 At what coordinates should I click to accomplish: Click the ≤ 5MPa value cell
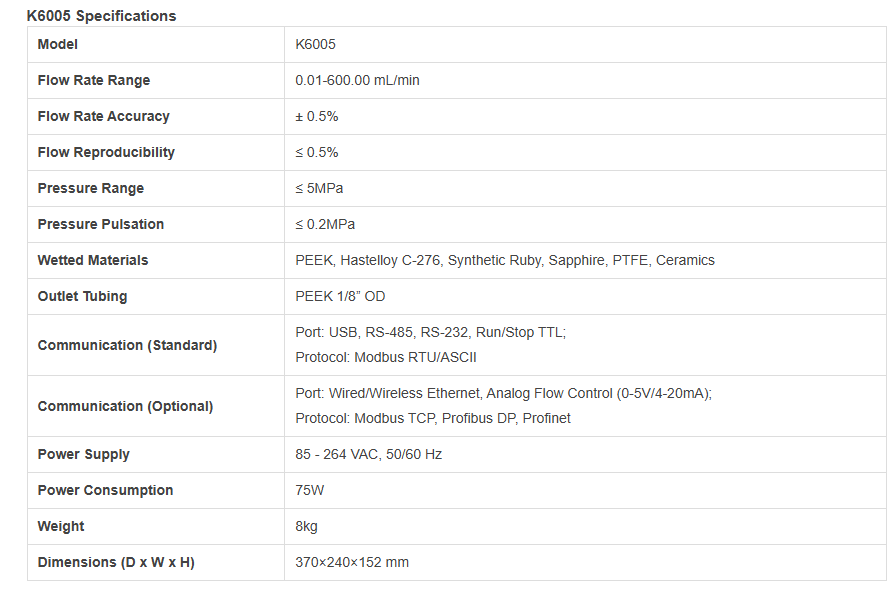click(319, 188)
